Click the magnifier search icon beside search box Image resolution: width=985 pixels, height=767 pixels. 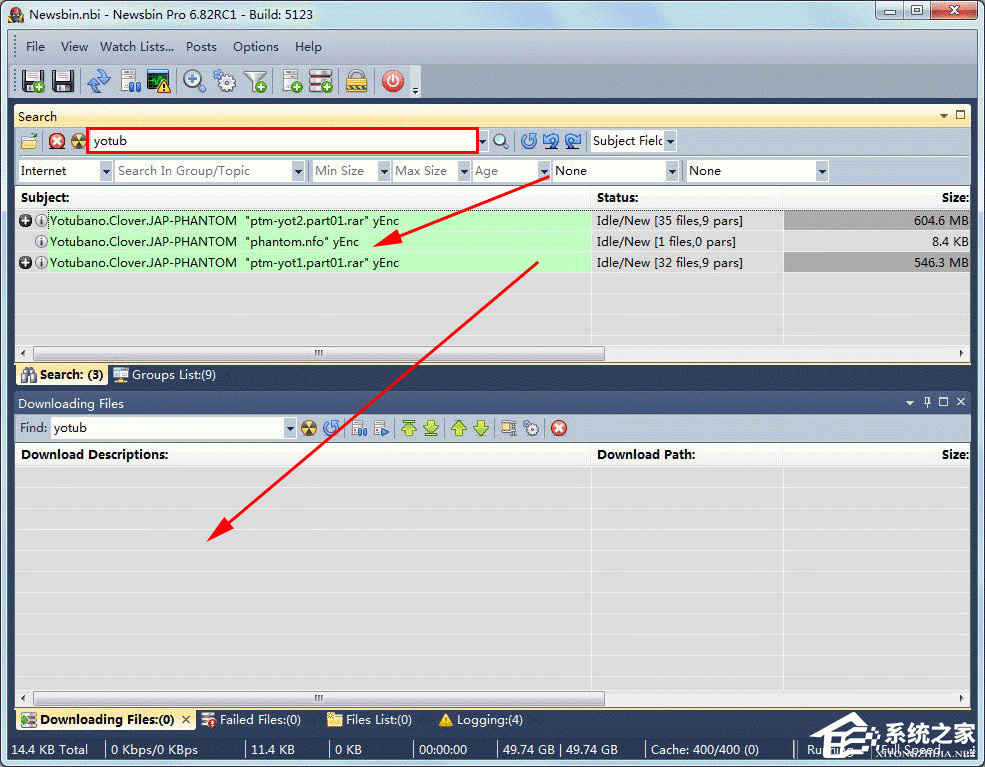point(501,141)
